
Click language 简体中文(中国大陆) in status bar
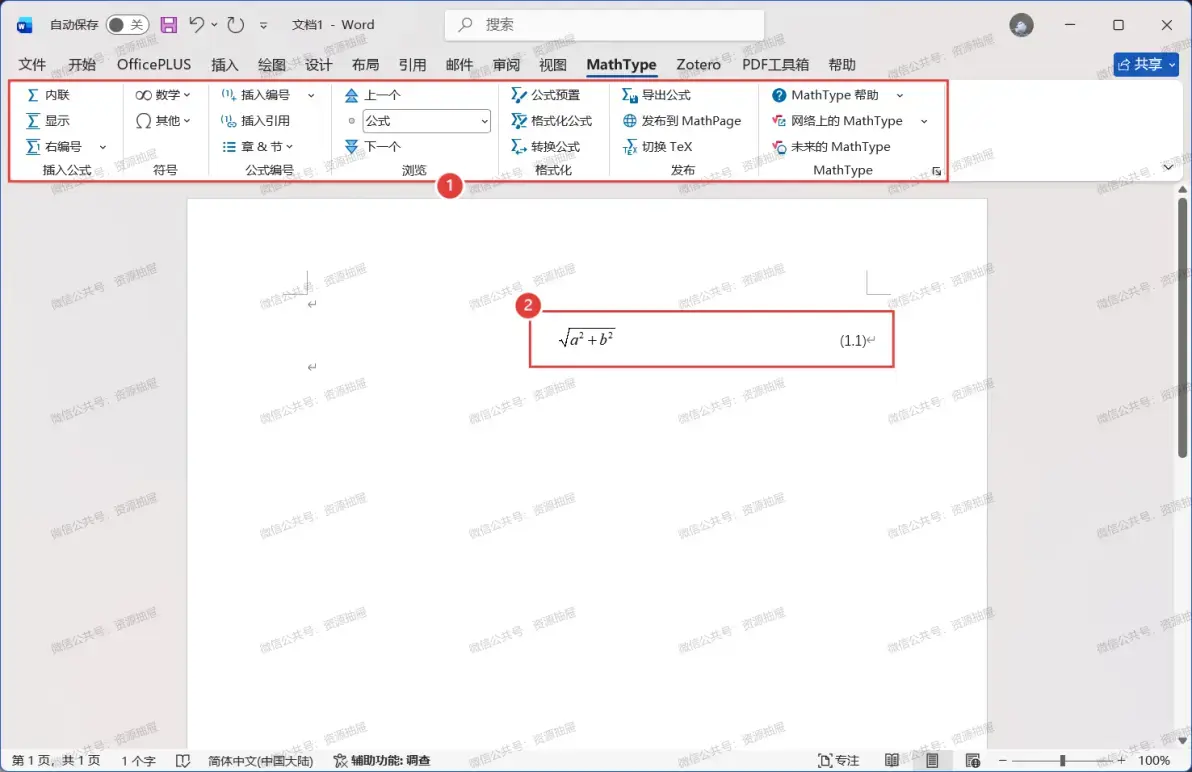[x=261, y=761]
